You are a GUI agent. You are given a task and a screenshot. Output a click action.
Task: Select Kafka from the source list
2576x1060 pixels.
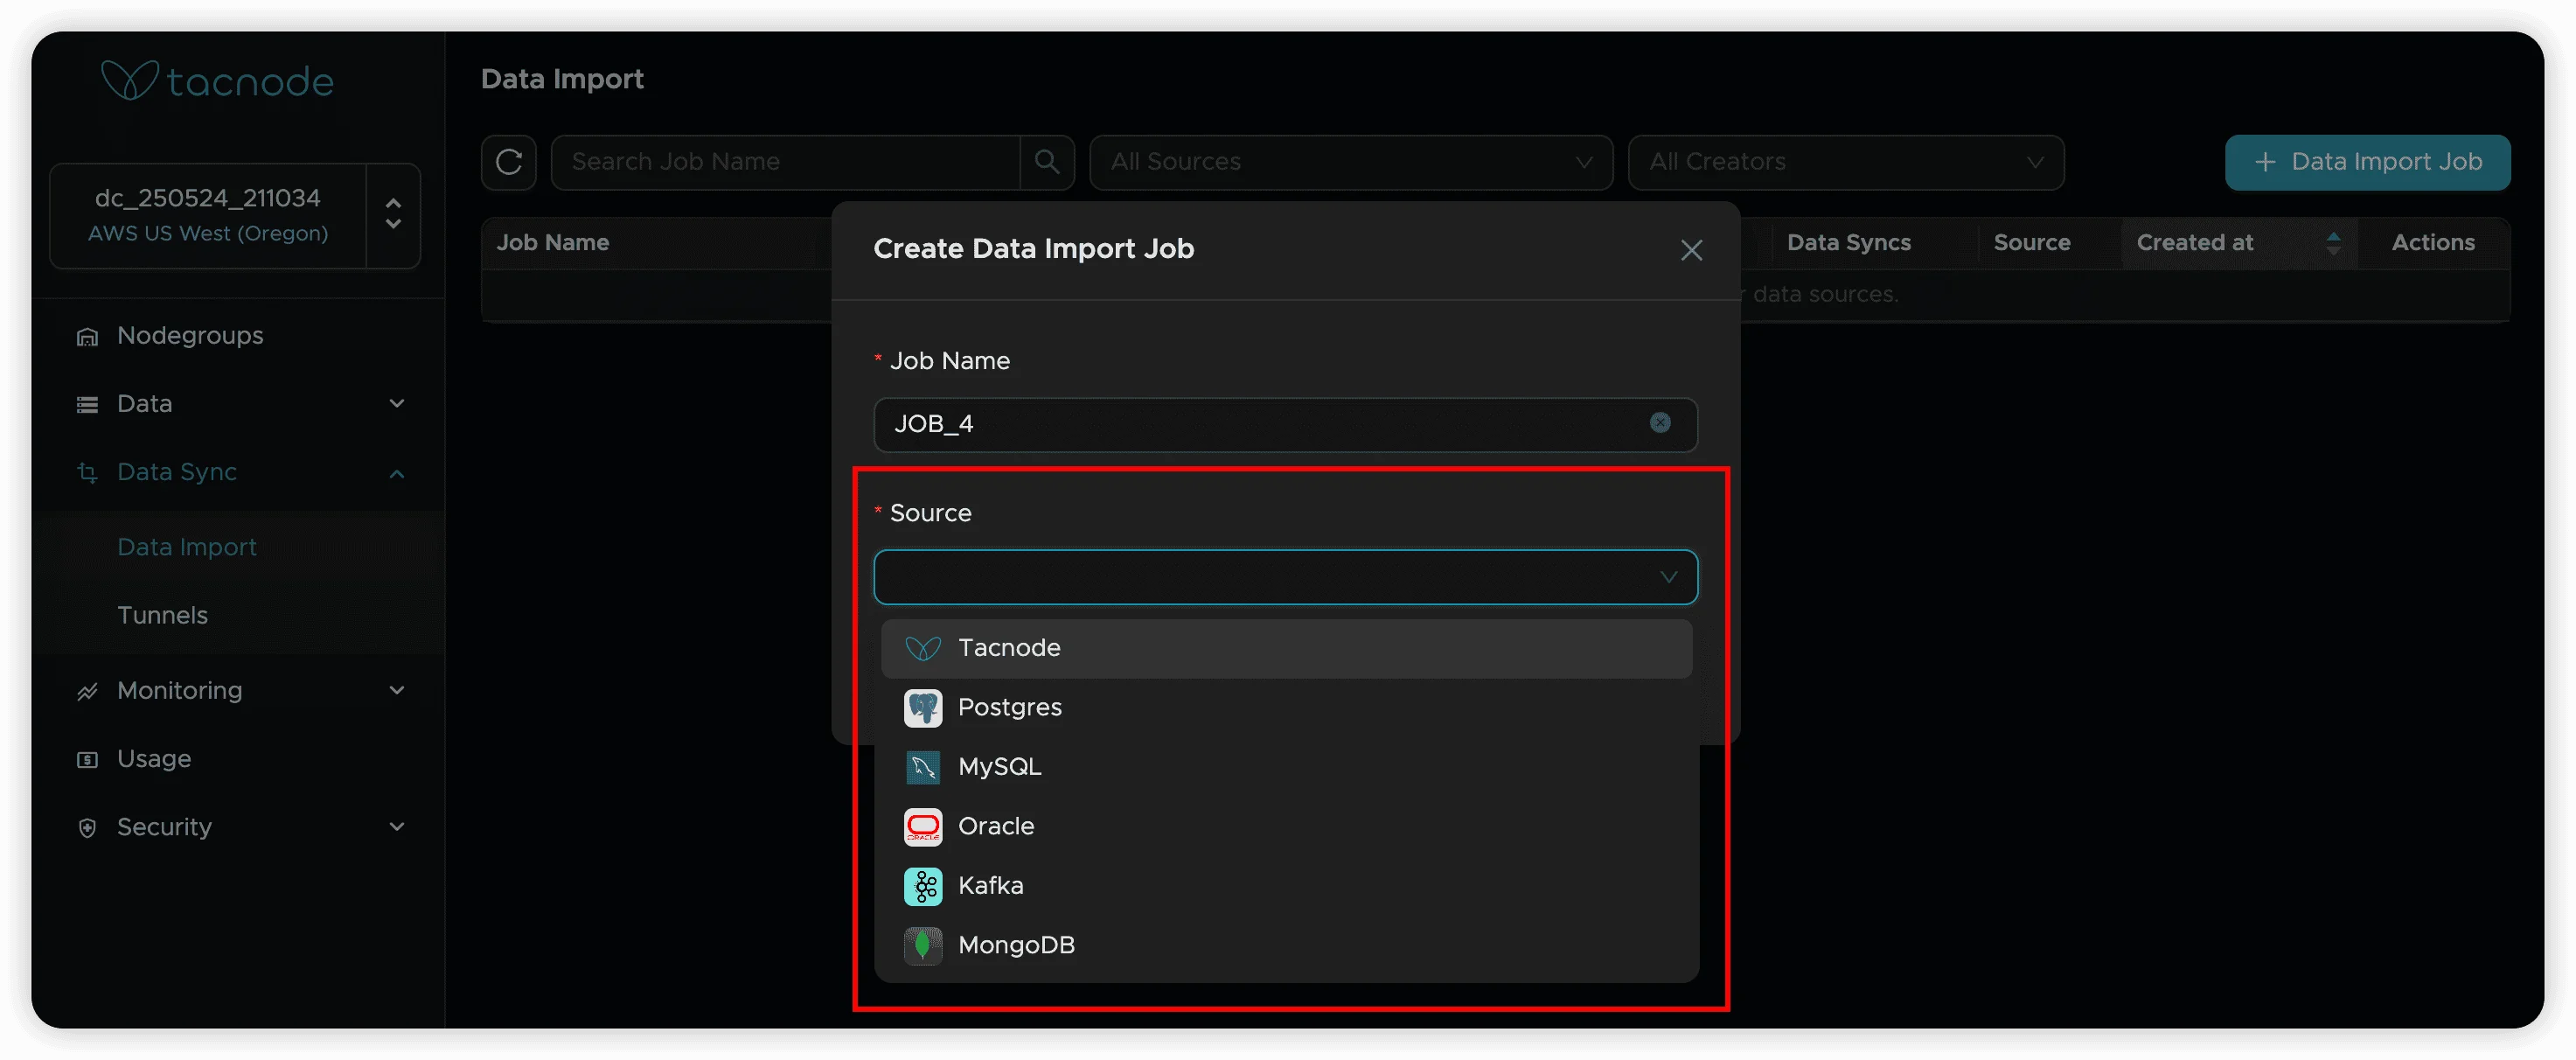(990, 886)
